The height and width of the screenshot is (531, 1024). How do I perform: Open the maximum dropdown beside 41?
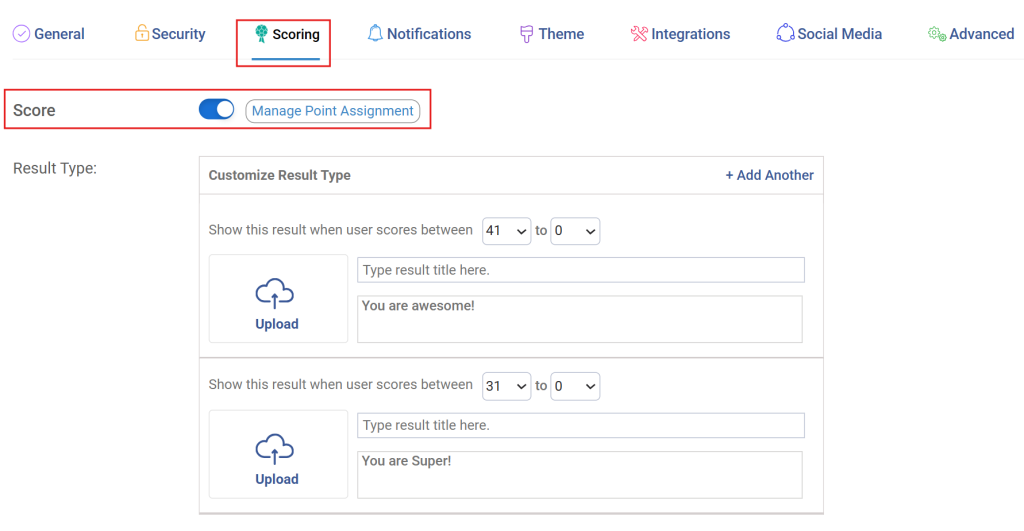point(575,231)
